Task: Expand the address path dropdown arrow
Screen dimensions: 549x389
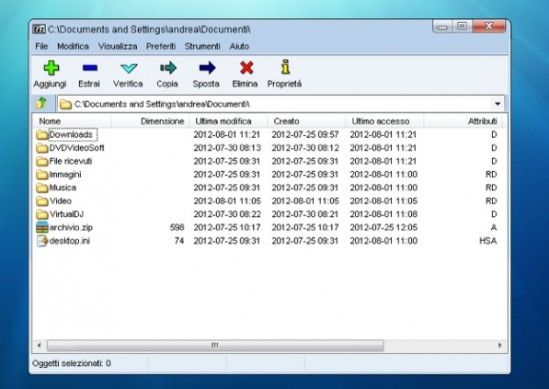Action: point(497,104)
